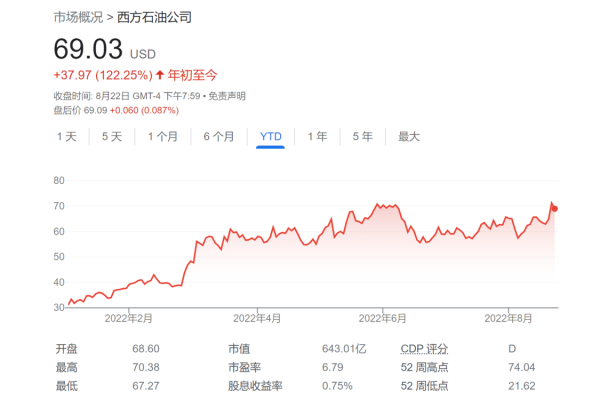Click the 52 周低点 value 21.62
This screenshot has width=600, height=400.
(522, 386)
